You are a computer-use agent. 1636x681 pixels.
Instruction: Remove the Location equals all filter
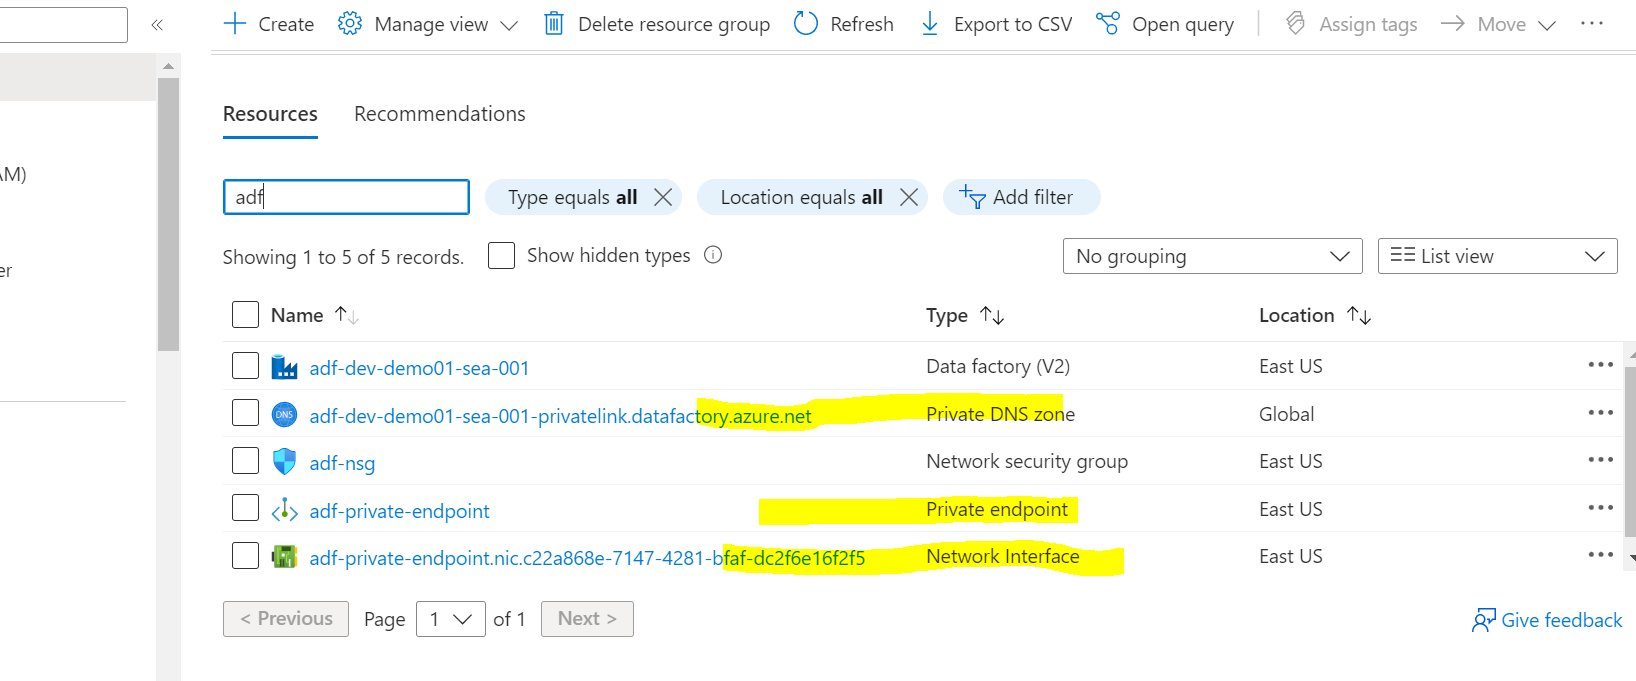909,197
